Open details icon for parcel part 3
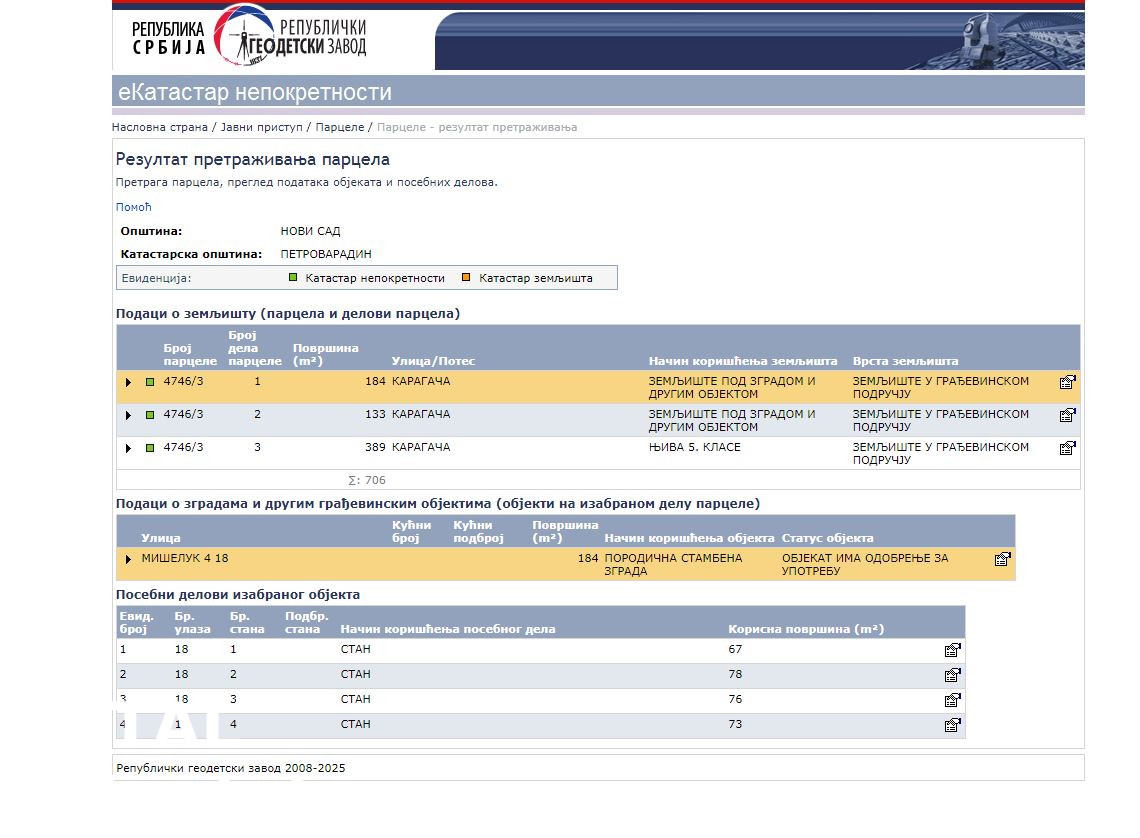The height and width of the screenshot is (838, 1140). click(1067, 448)
